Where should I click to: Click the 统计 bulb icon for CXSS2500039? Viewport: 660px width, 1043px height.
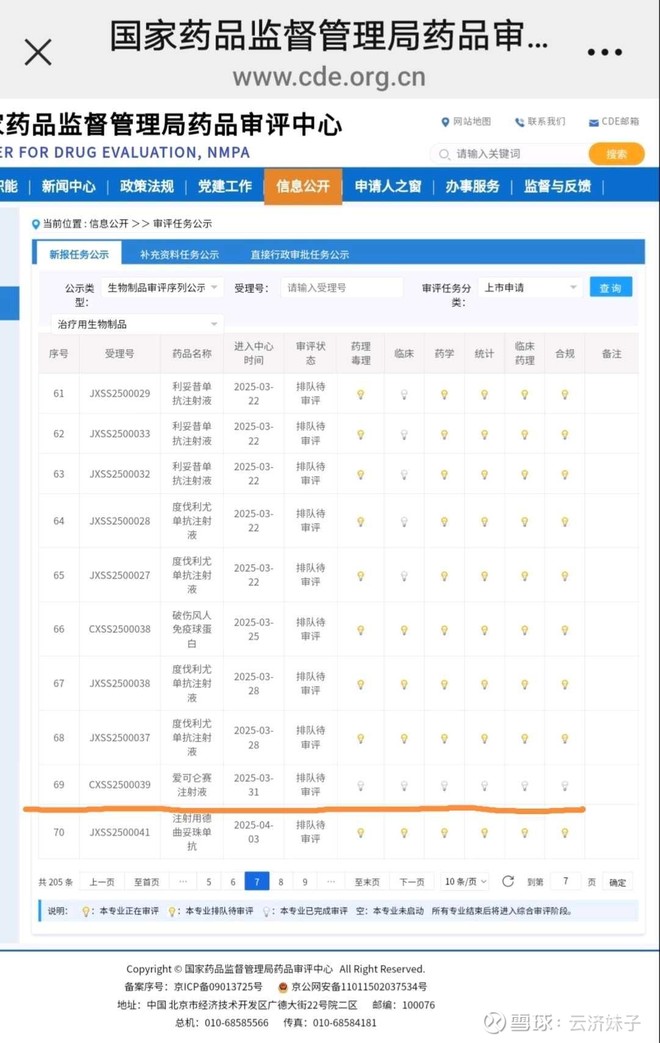coord(484,786)
